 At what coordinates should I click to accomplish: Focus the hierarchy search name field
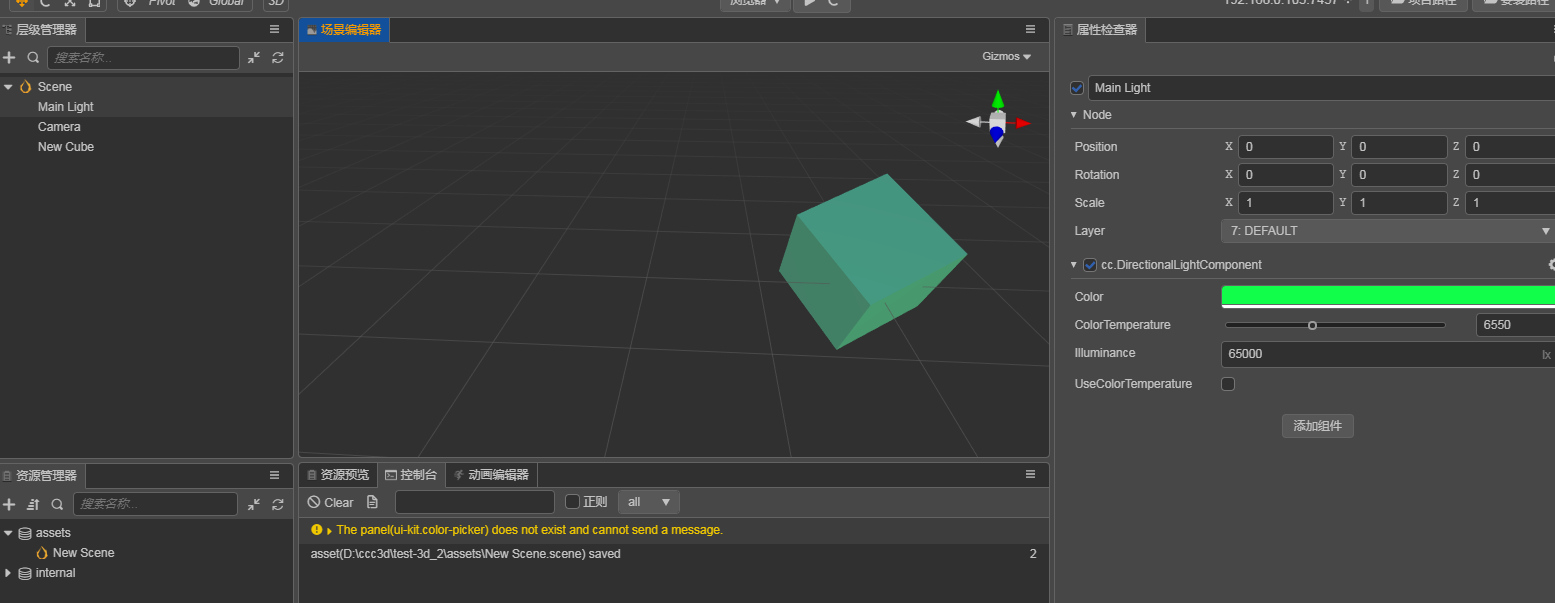[x=143, y=58]
